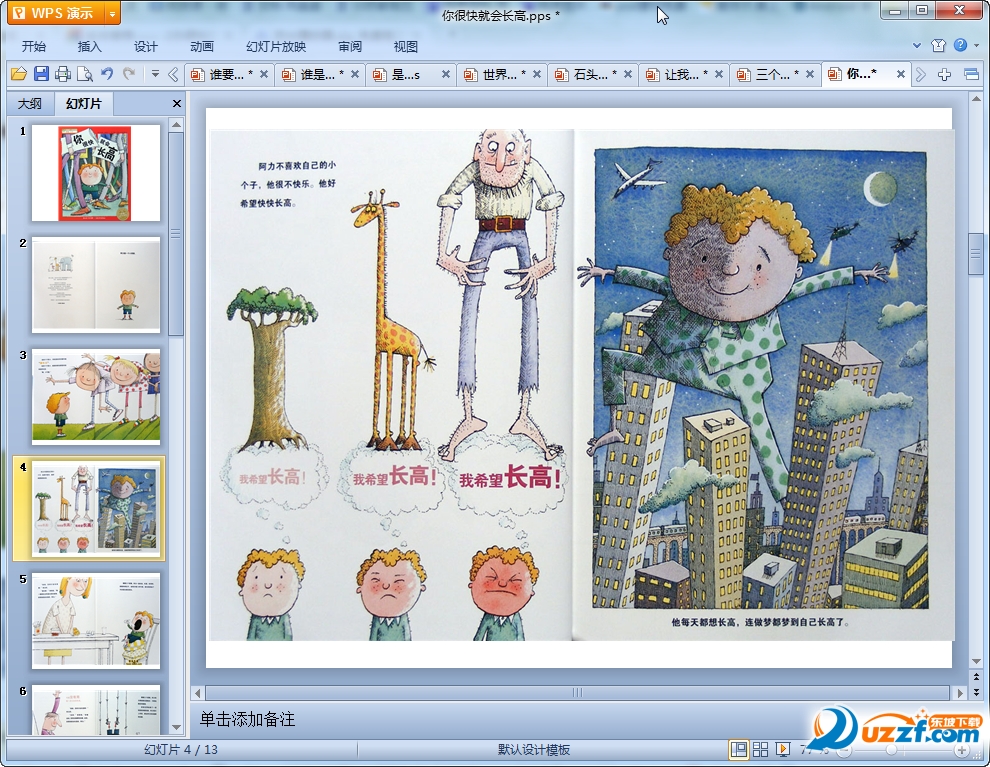This screenshot has height=767, width=990.
Task: Collapse the ribbon with the chevron
Action: [x=917, y=45]
